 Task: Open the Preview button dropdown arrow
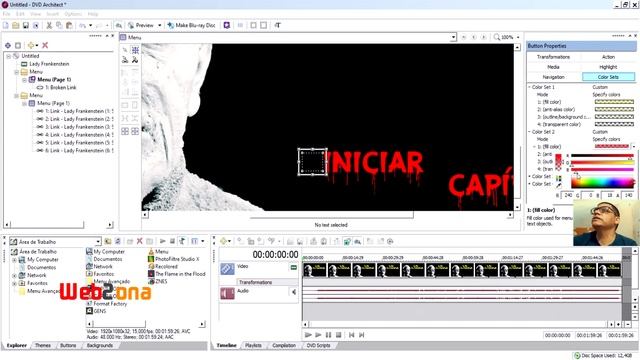pos(160,25)
